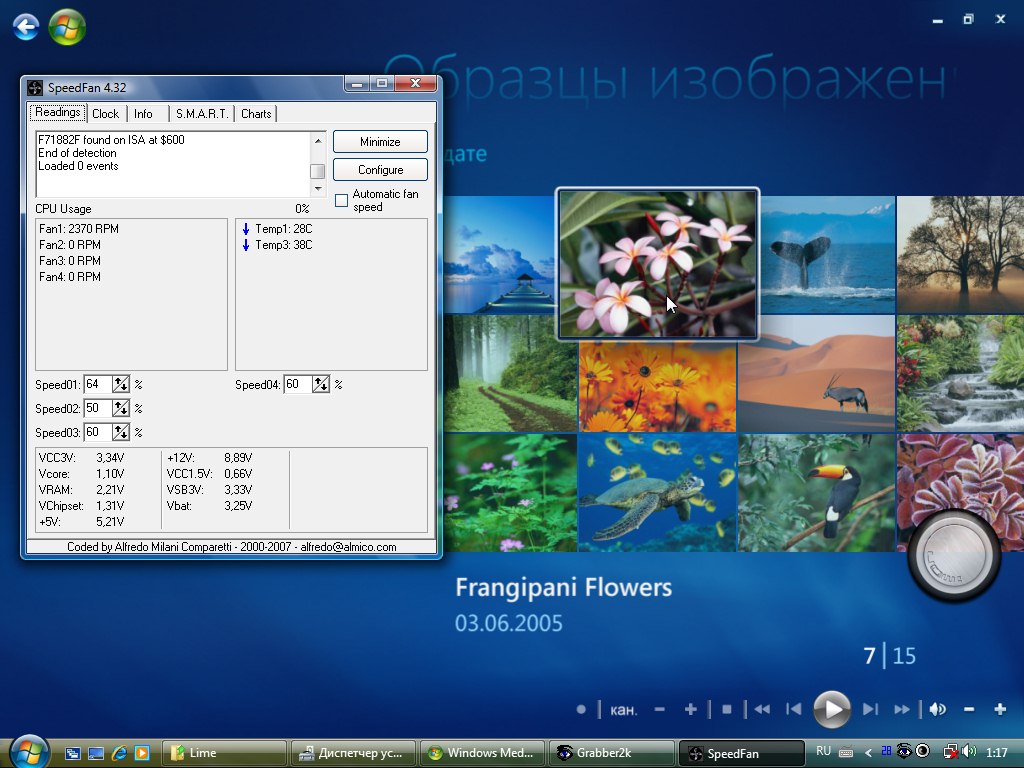Click the fast forward button
Screen dimensions: 1024x768
[x=902, y=709]
